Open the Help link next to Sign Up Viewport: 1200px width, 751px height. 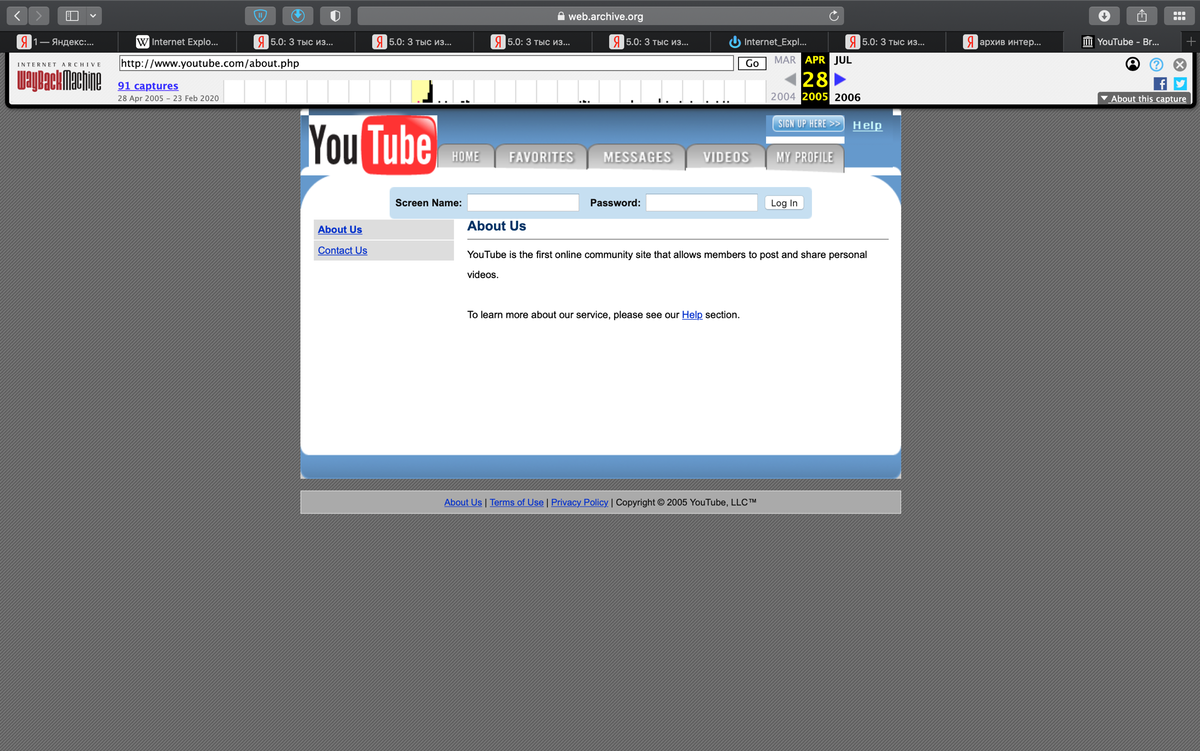pos(867,125)
